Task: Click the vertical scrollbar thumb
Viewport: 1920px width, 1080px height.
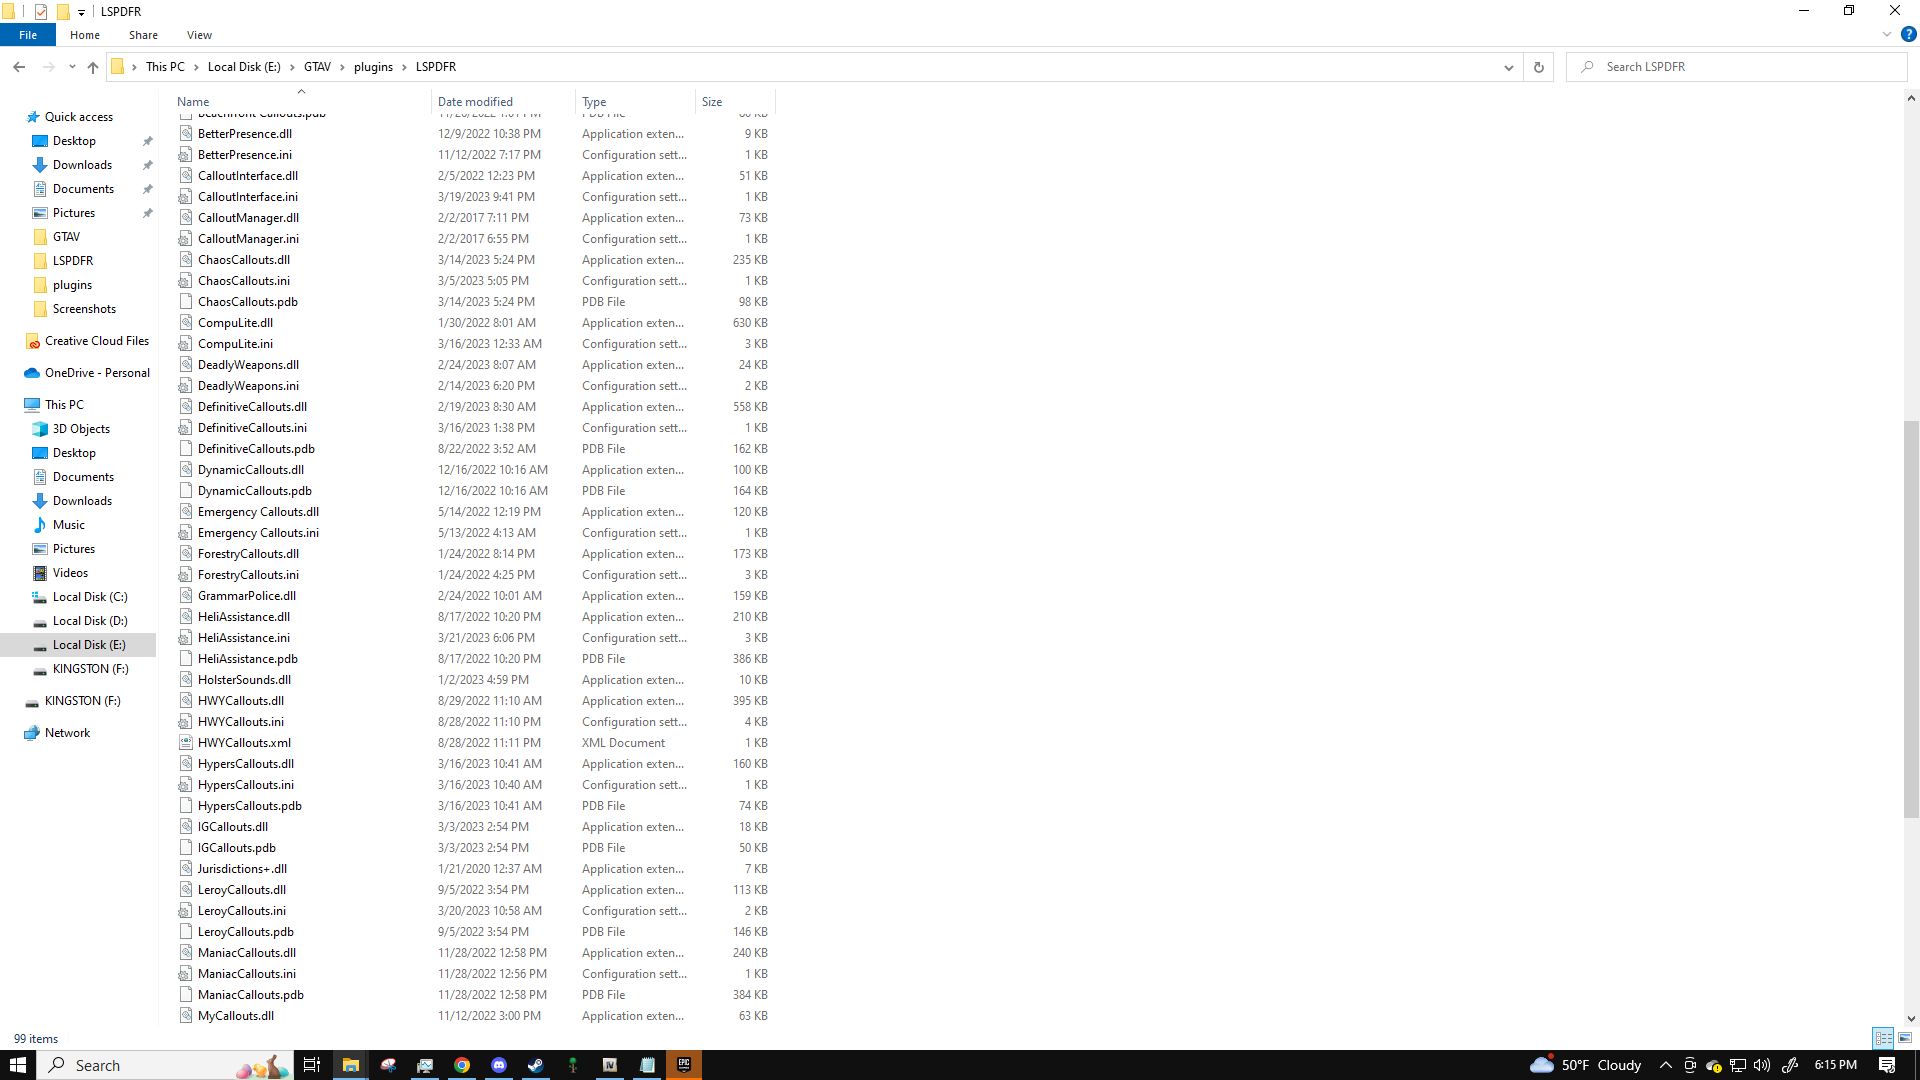Action: coord(1911,620)
